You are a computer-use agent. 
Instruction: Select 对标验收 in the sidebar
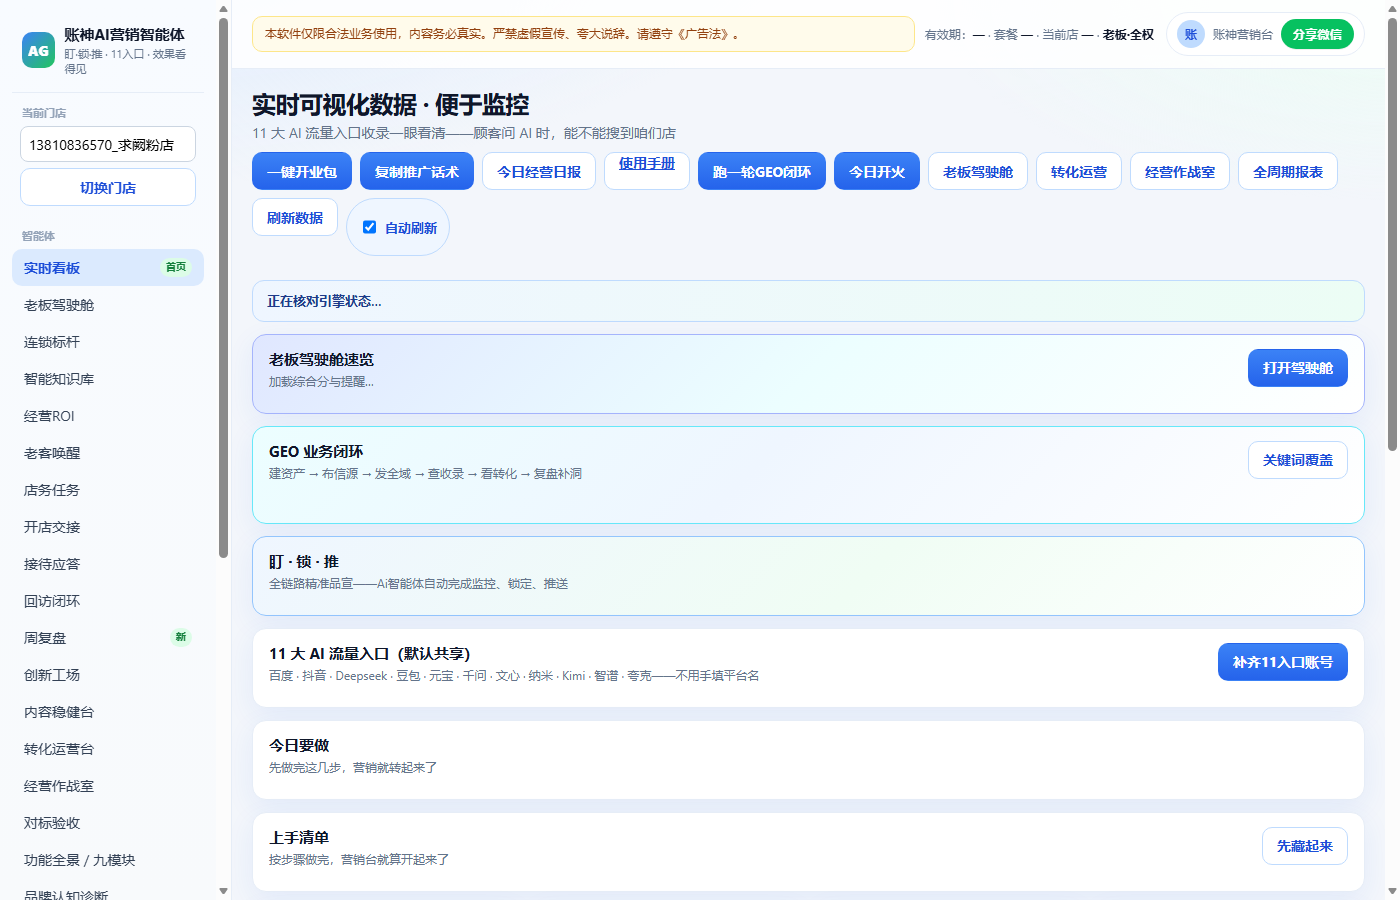pyautogui.click(x=108, y=822)
